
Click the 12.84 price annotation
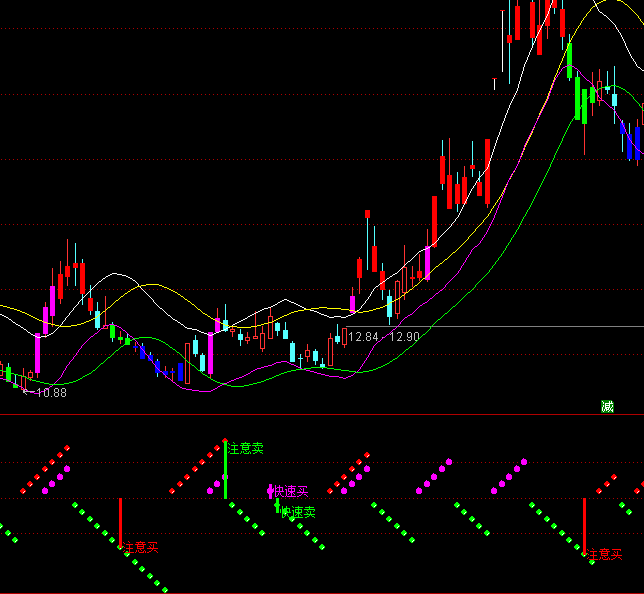pyautogui.click(x=364, y=337)
